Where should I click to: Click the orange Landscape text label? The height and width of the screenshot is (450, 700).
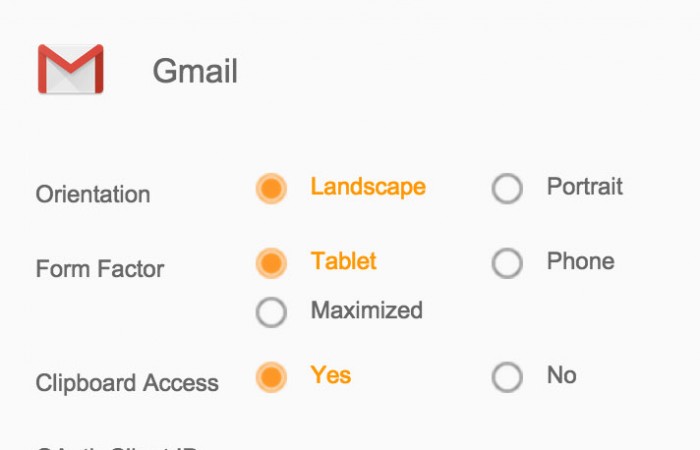(x=368, y=187)
